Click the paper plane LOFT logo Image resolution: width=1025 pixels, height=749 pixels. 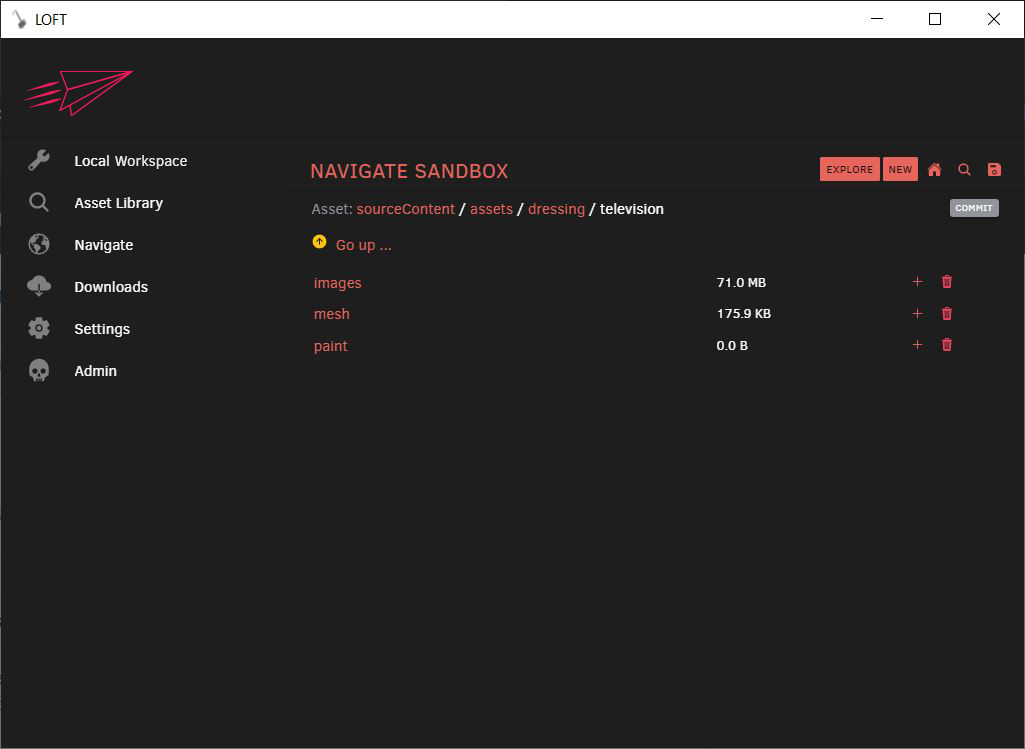tap(78, 91)
